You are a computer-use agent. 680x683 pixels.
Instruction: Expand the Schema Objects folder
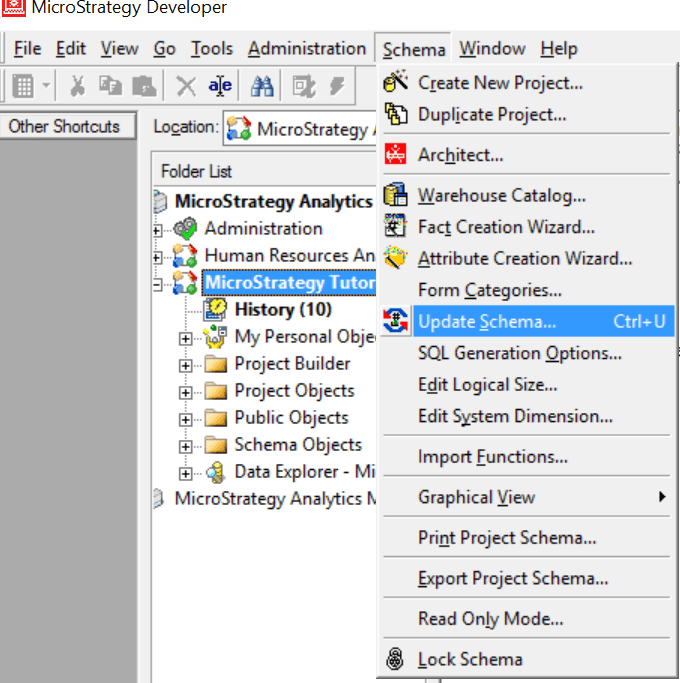pyautogui.click(x=185, y=446)
